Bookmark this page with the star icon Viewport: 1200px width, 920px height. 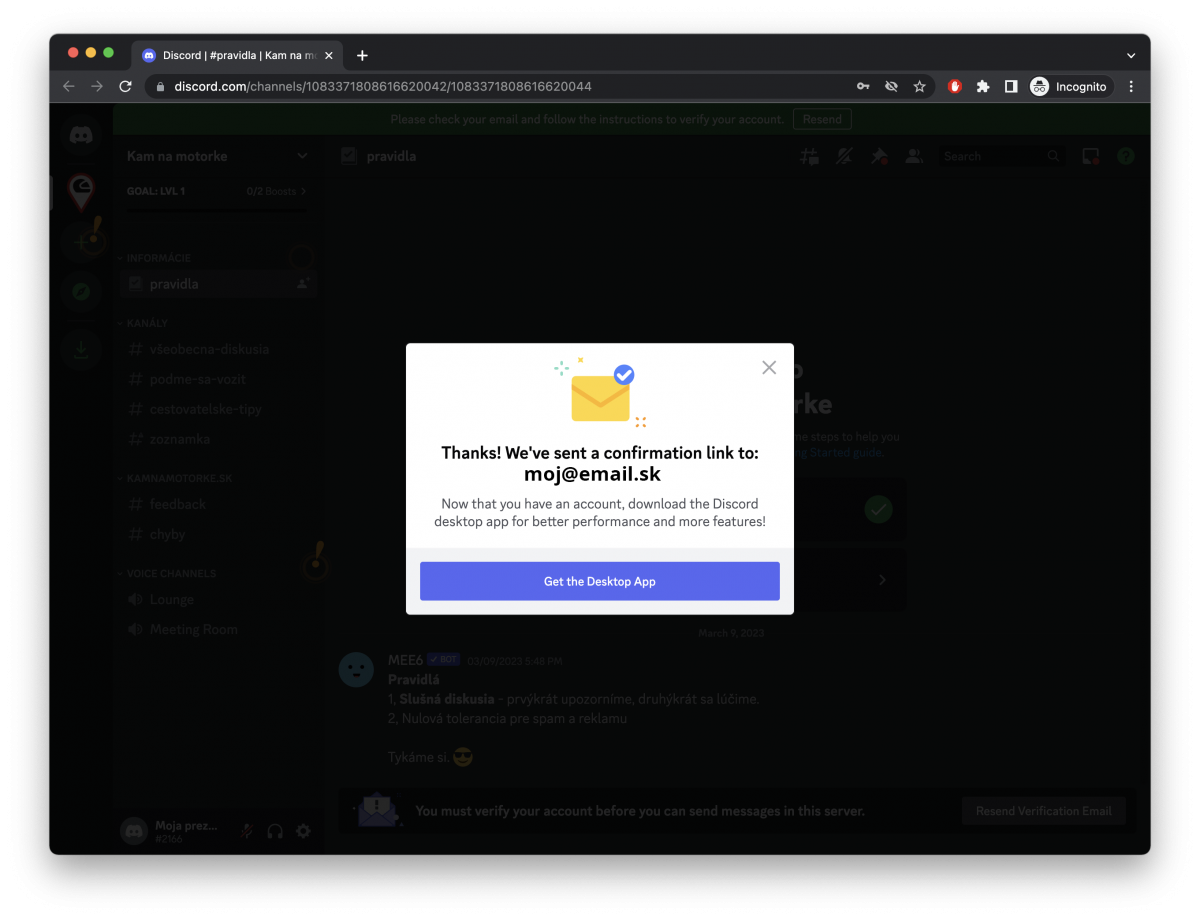[920, 86]
